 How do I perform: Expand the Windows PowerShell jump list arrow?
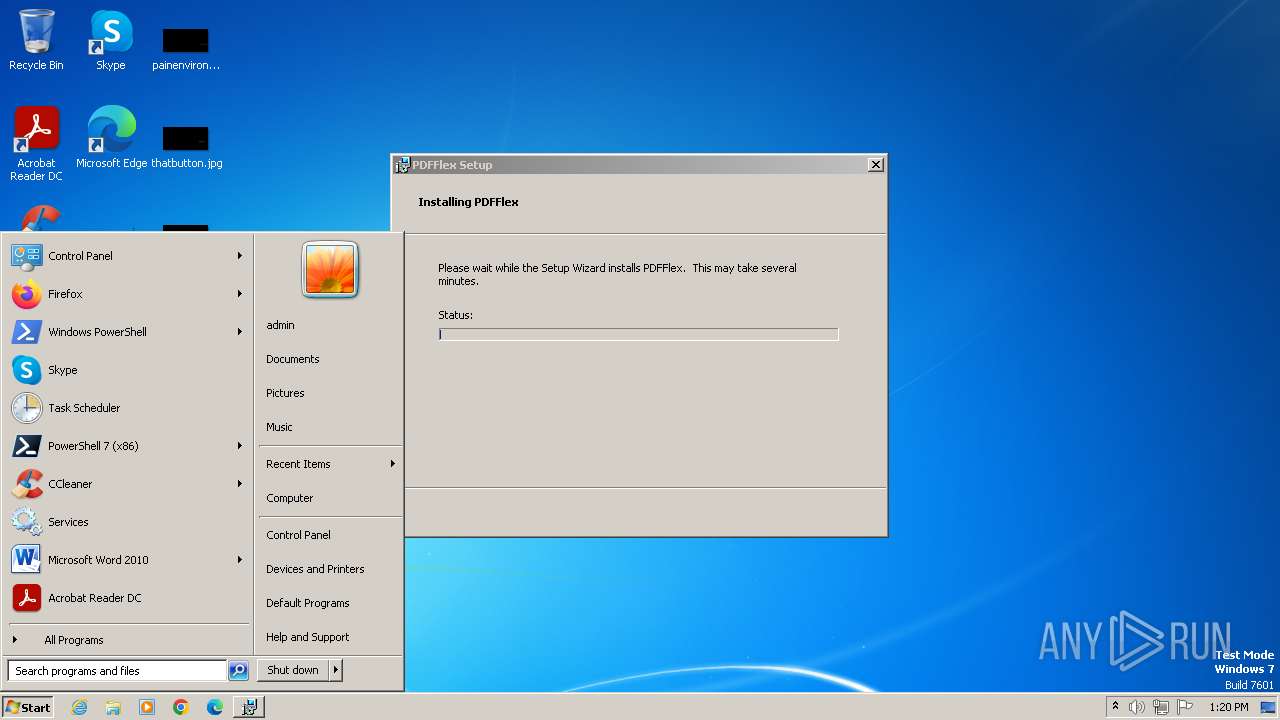click(x=240, y=332)
